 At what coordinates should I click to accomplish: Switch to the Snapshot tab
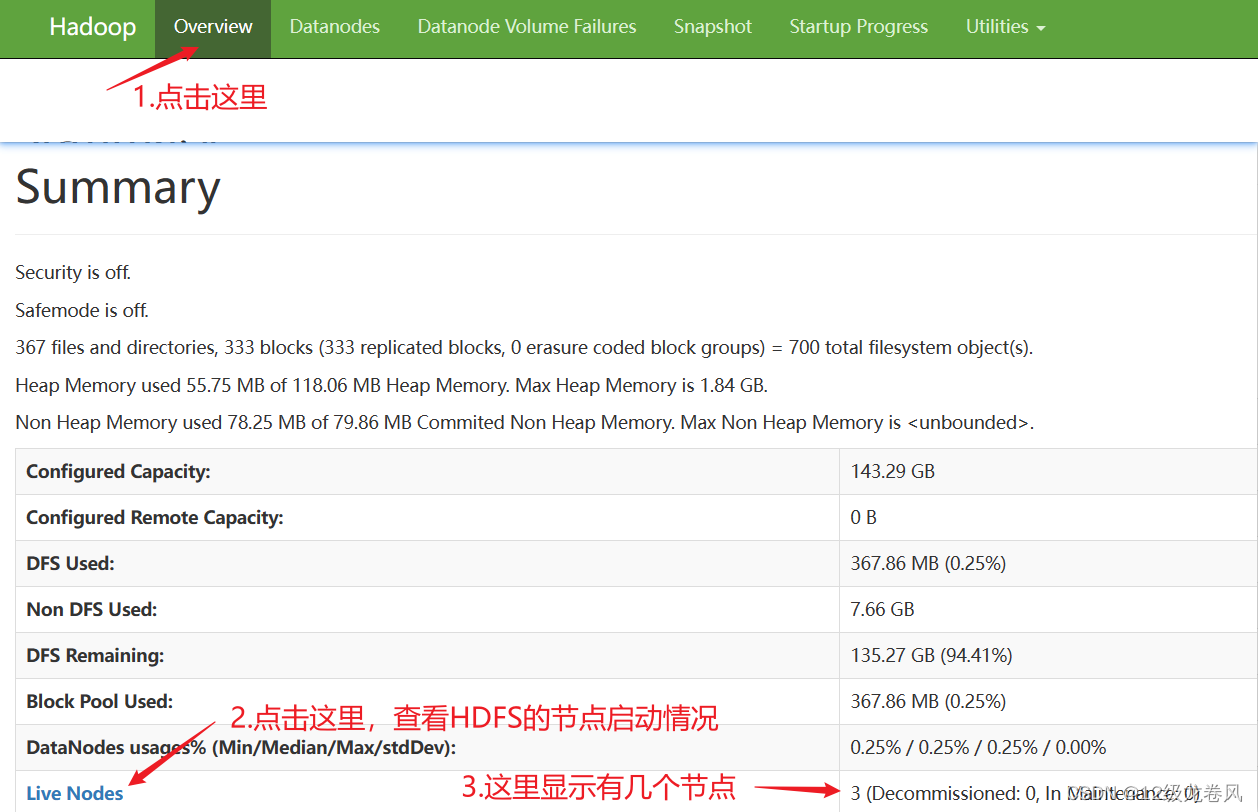(712, 27)
